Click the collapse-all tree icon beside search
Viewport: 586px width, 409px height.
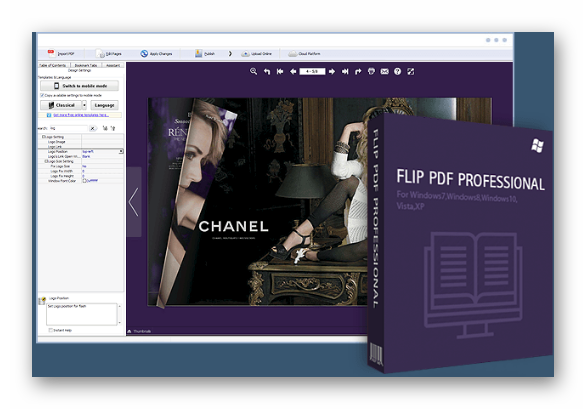click(113, 128)
